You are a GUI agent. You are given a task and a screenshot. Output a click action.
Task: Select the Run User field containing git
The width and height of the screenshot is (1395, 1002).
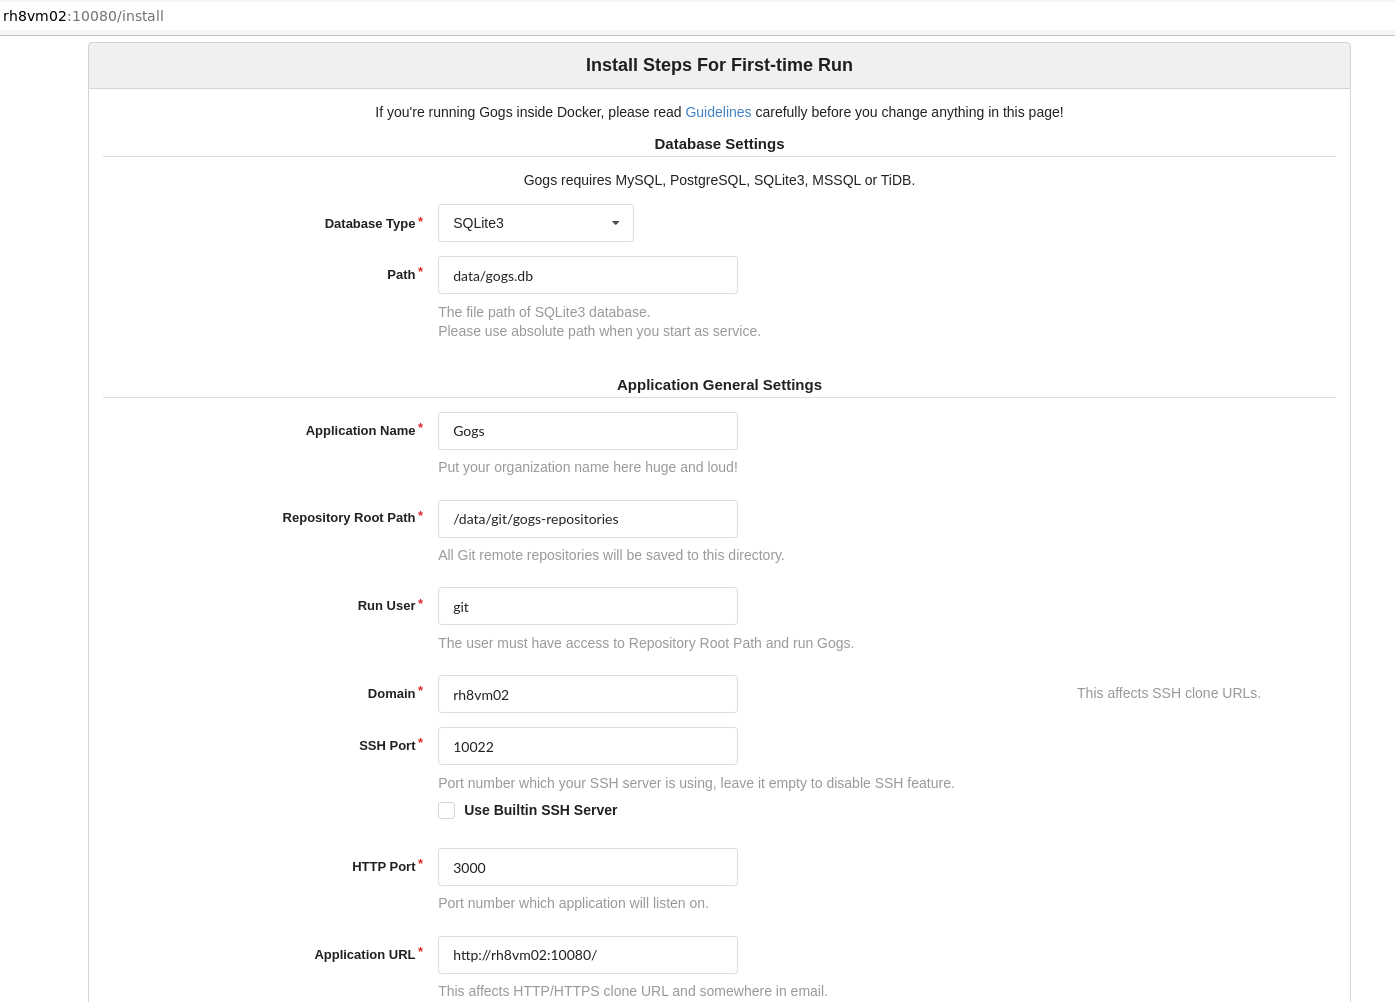[x=588, y=606]
